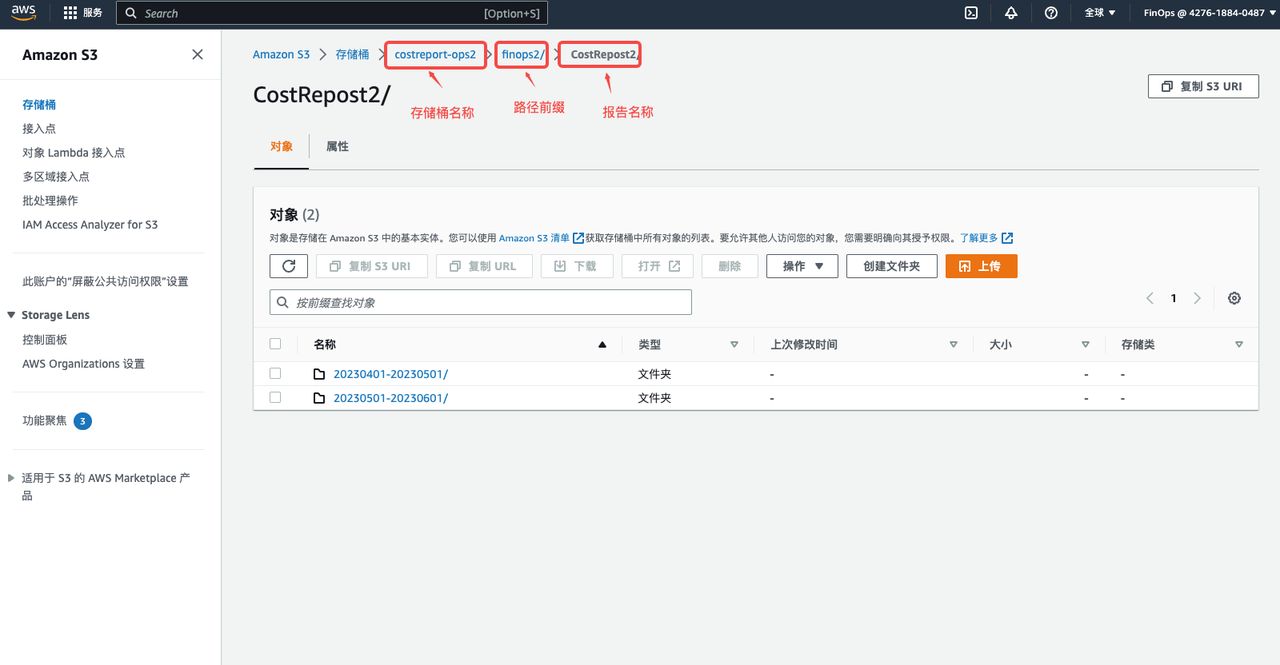Click the search magnifier icon in top bar

pos(131,13)
